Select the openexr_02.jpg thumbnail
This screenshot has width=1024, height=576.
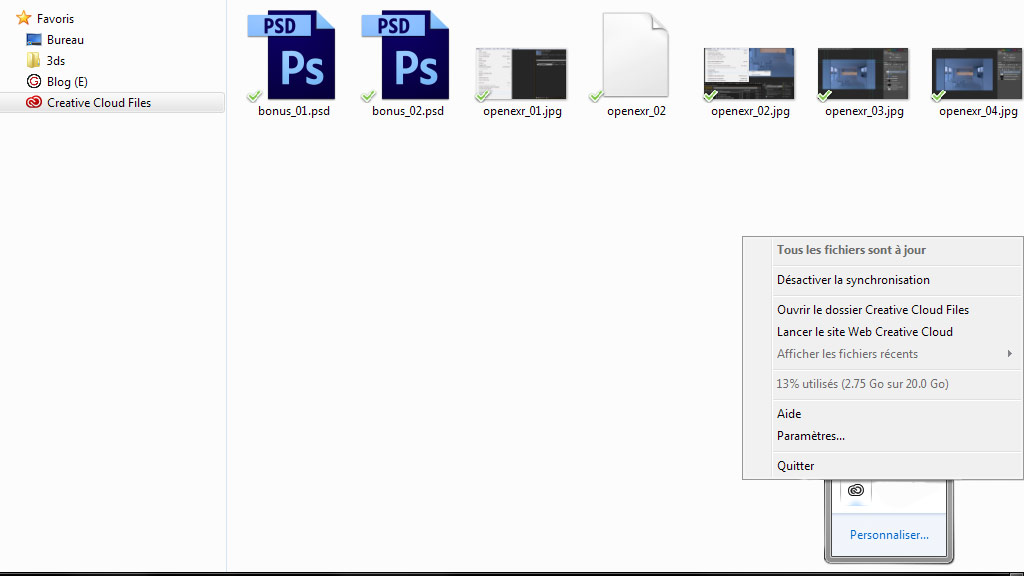749,74
